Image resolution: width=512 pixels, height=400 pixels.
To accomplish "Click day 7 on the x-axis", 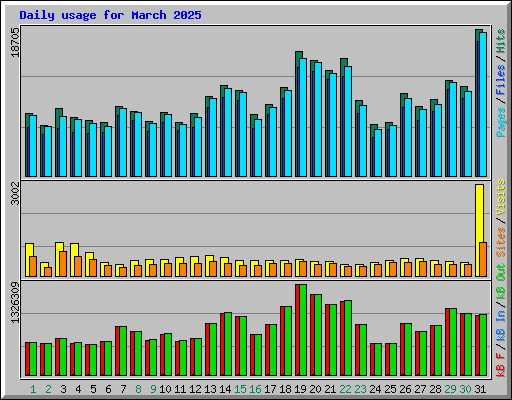I will tap(123, 389).
